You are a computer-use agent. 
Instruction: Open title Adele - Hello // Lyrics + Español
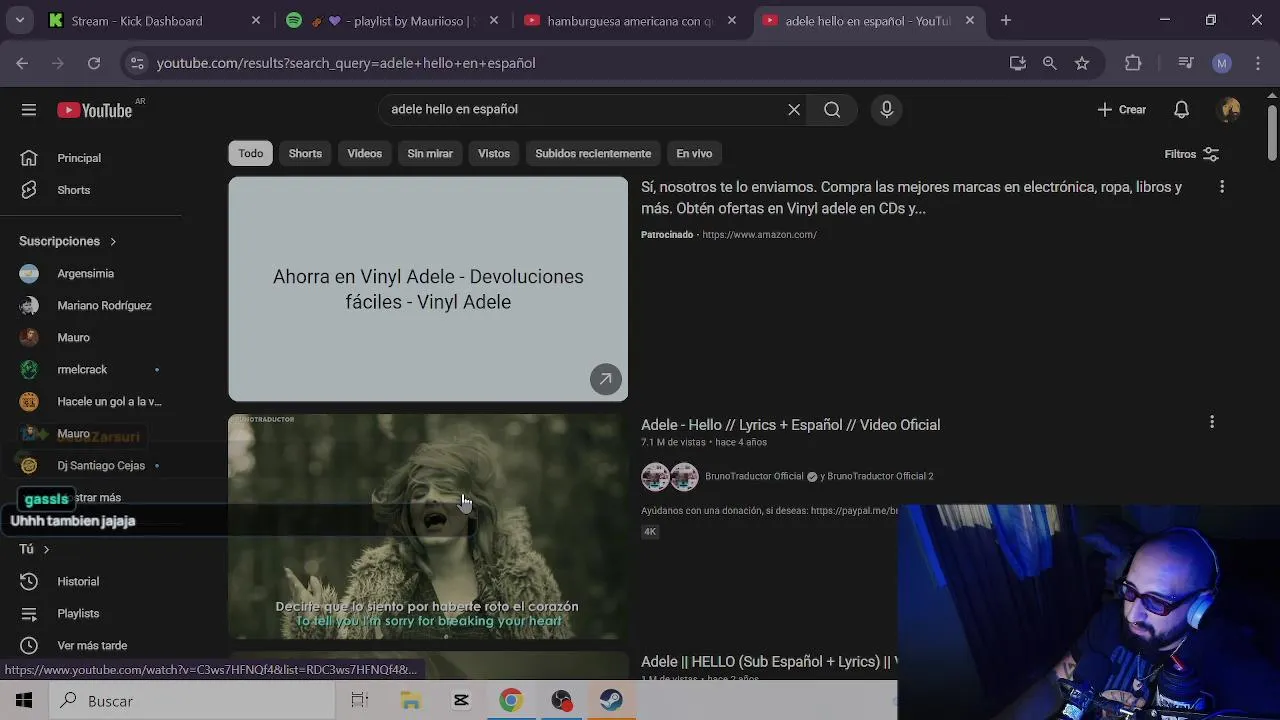click(x=790, y=425)
